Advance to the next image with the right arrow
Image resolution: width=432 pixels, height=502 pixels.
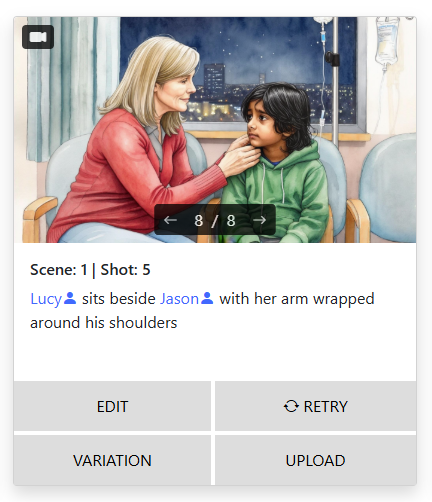tap(259, 220)
